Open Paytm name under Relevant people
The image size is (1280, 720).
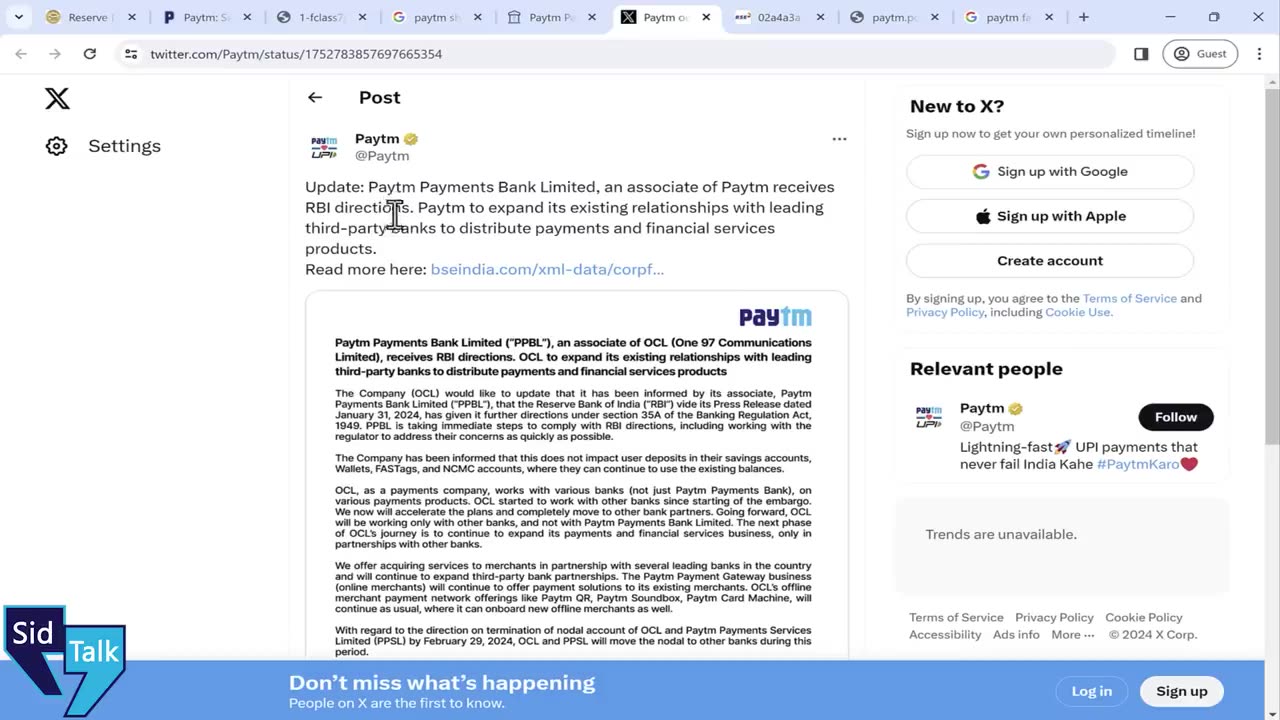click(x=982, y=408)
